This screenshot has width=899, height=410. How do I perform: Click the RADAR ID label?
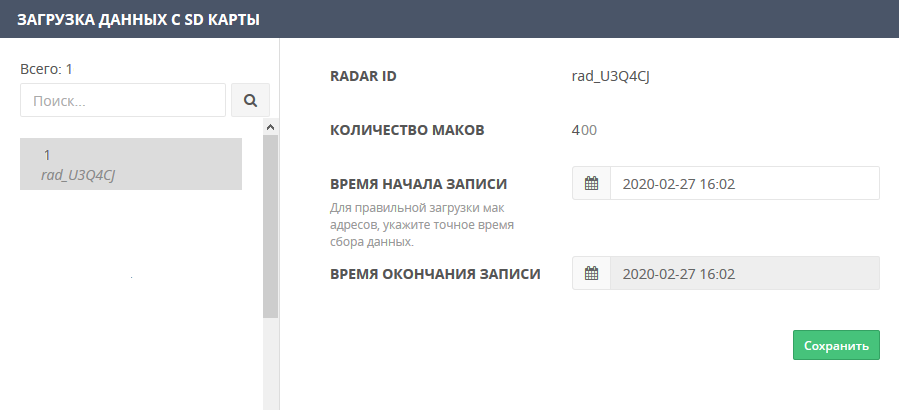point(363,76)
